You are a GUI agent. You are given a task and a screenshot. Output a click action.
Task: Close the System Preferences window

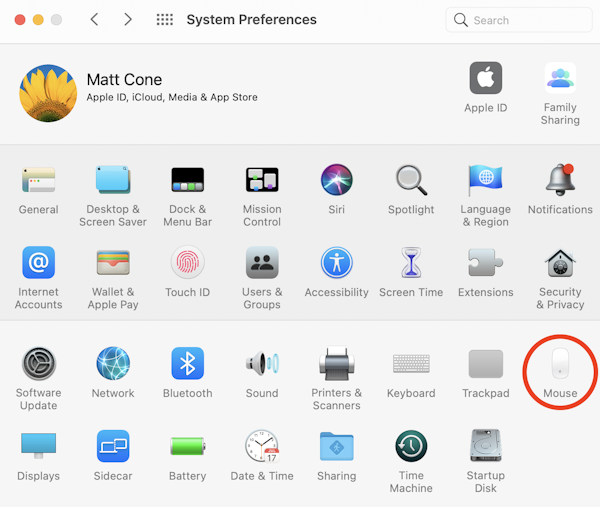(20, 20)
